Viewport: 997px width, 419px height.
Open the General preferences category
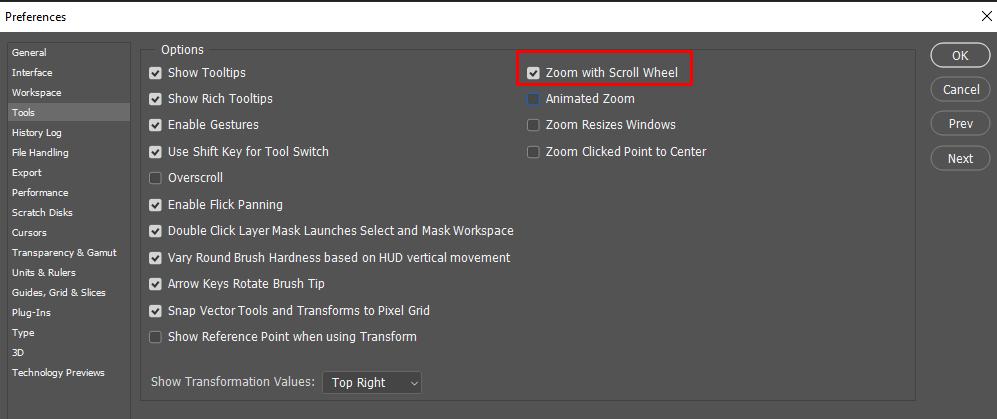[29, 52]
